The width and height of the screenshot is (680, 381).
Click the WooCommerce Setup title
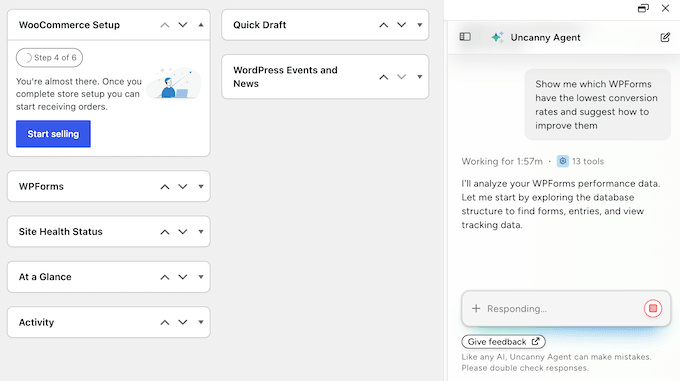pos(69,25)
